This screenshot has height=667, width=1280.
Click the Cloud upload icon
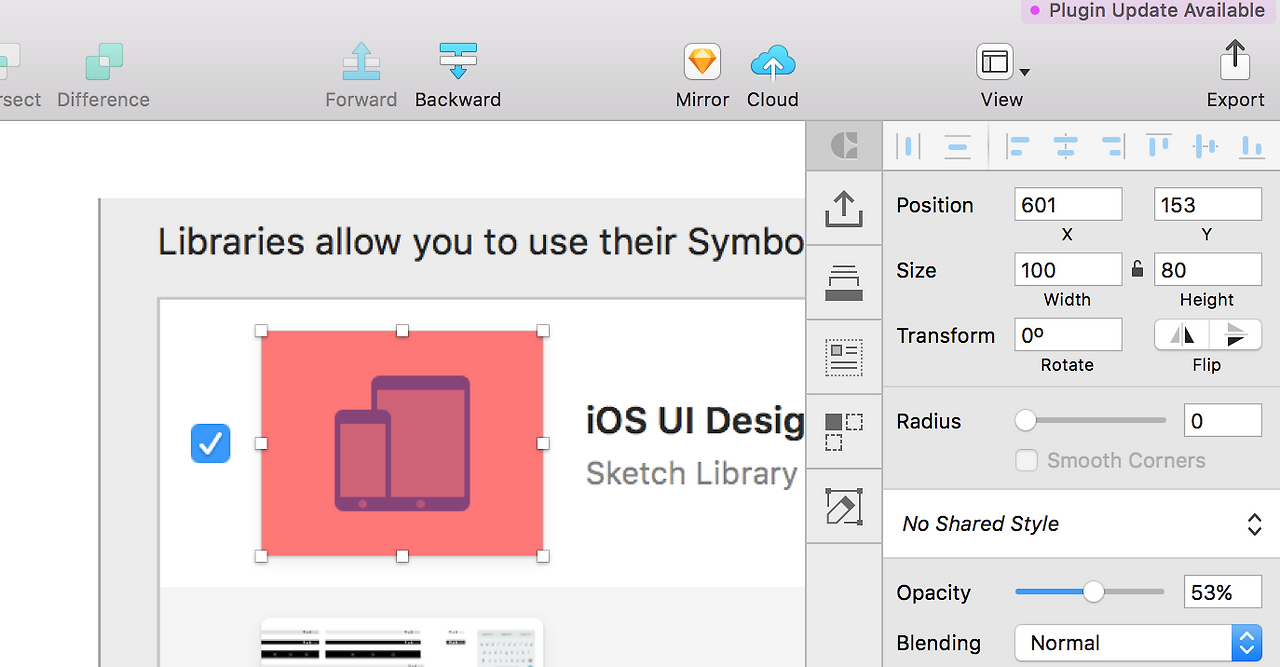[773, 62]
